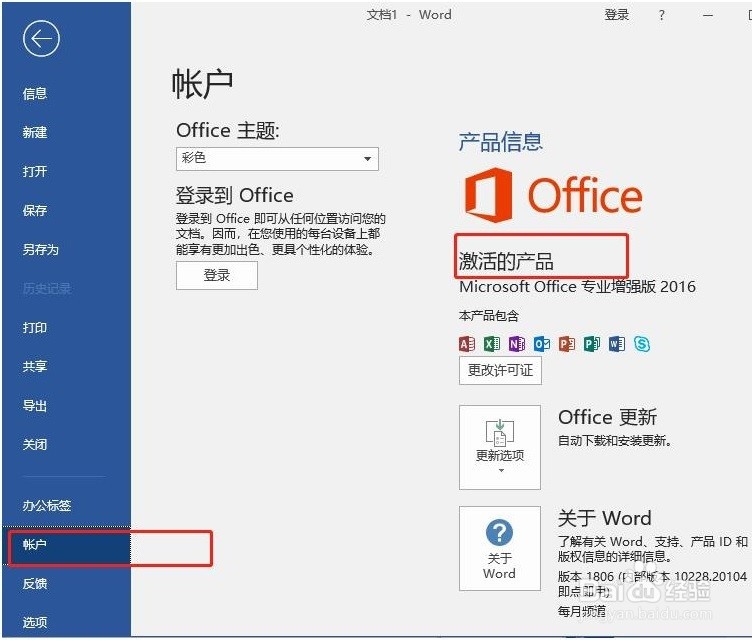The height and width of the screenshot is (640, 754).
Task: Click the 帐户 page heading
Action: point(202,84)
